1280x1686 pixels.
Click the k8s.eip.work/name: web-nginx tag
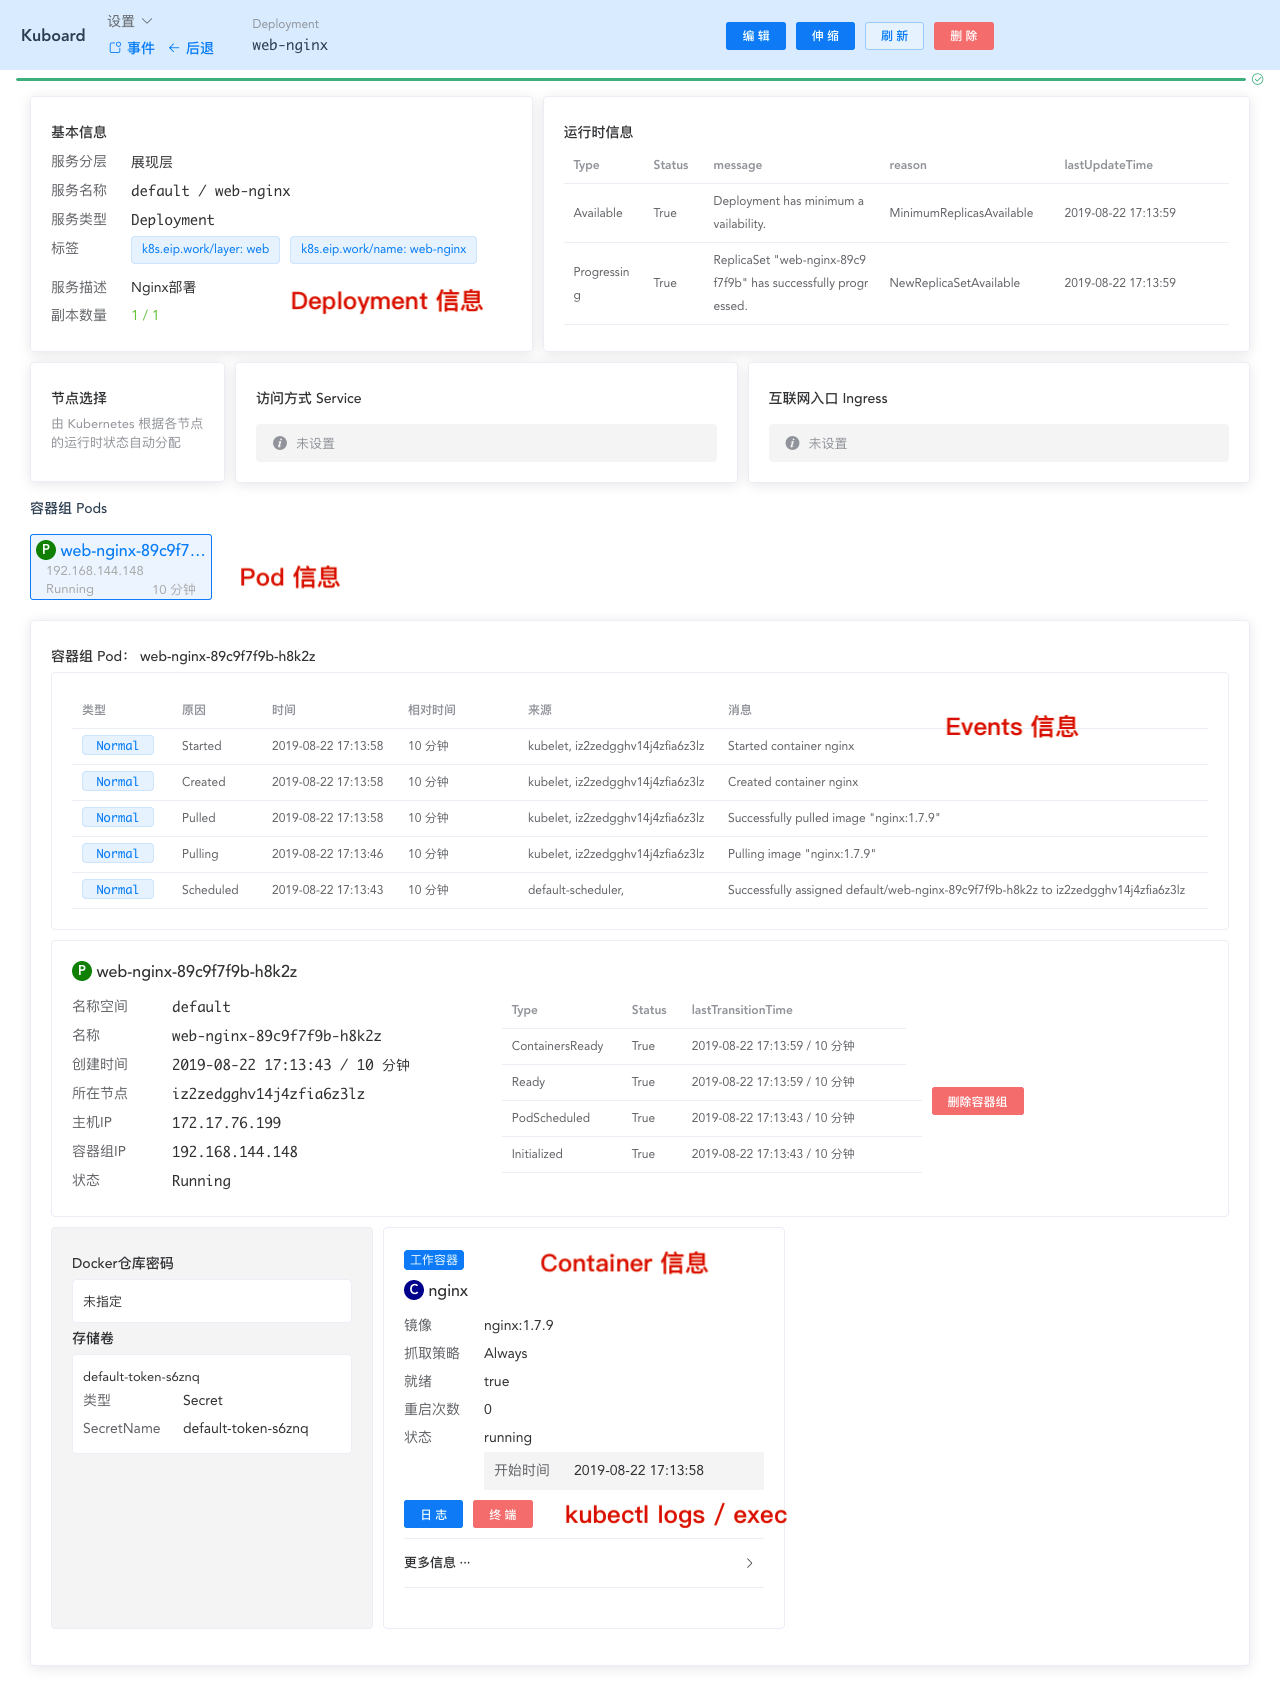point(383,249)
